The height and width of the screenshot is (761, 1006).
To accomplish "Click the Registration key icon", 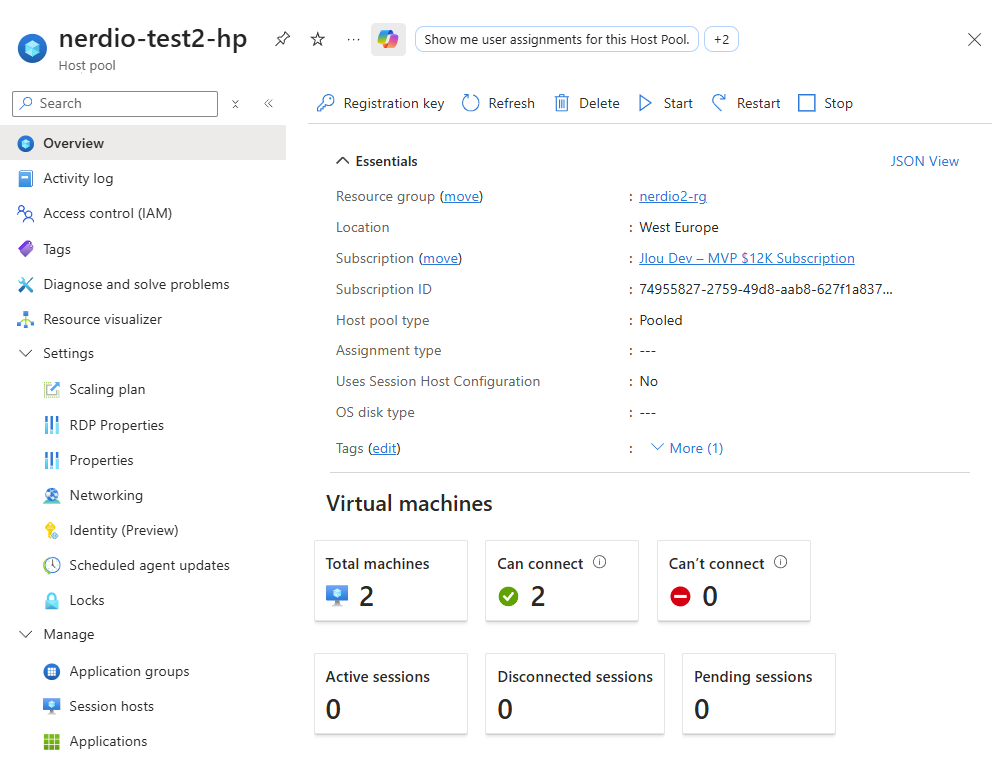I will [326, 103].
